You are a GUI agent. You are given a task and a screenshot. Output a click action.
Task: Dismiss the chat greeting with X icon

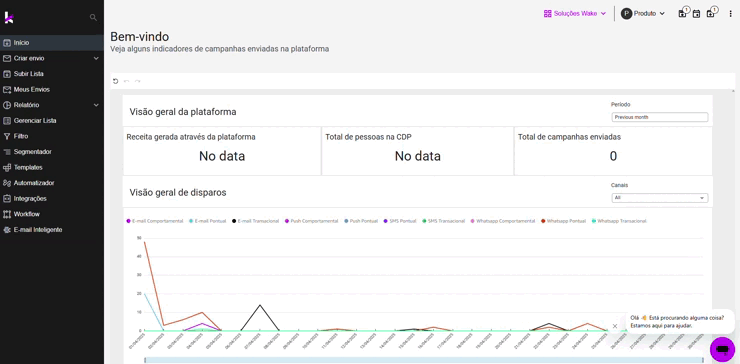click(614, 326)
